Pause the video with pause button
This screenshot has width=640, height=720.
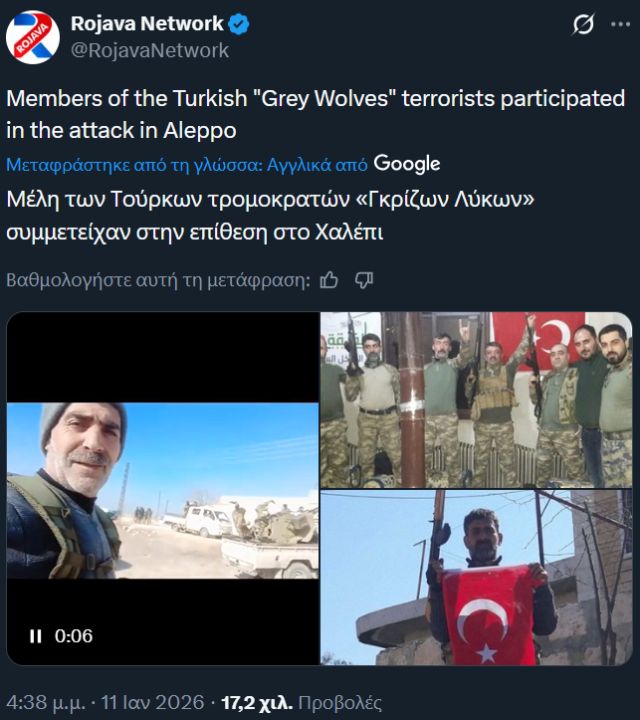35,636
